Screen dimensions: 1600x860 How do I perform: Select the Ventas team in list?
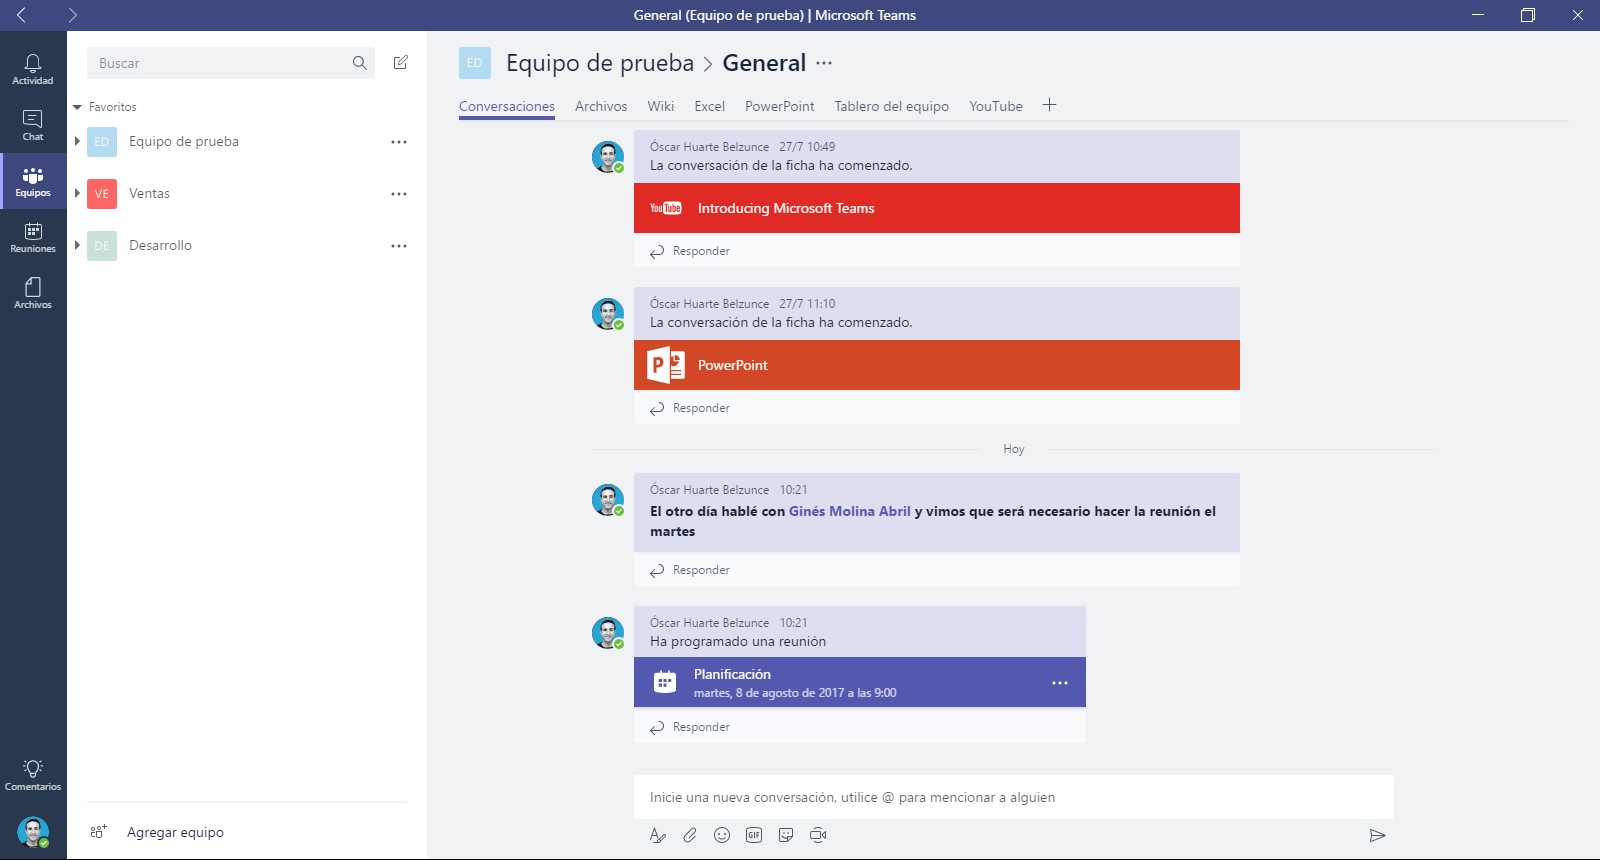149,193
